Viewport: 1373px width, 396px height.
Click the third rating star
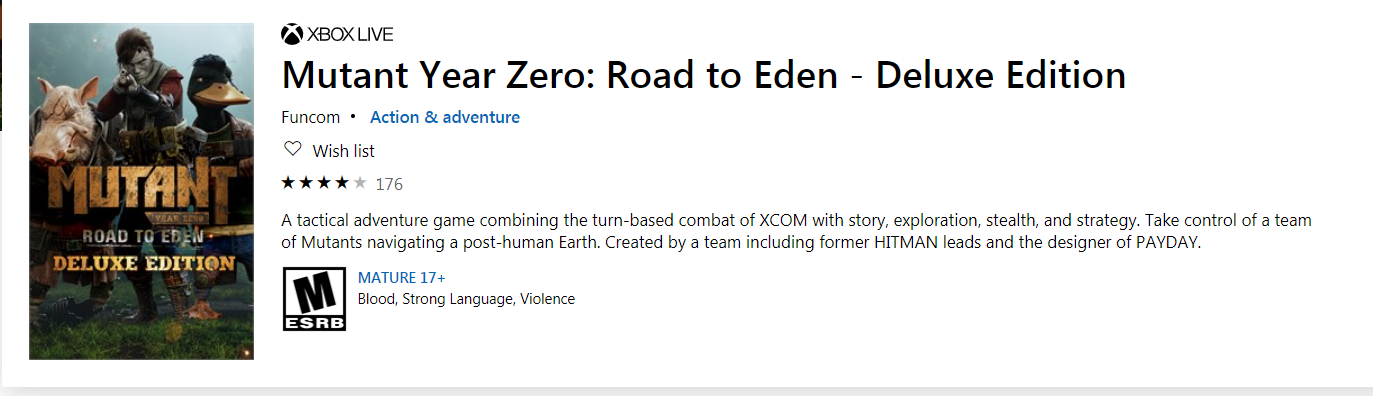325,183
